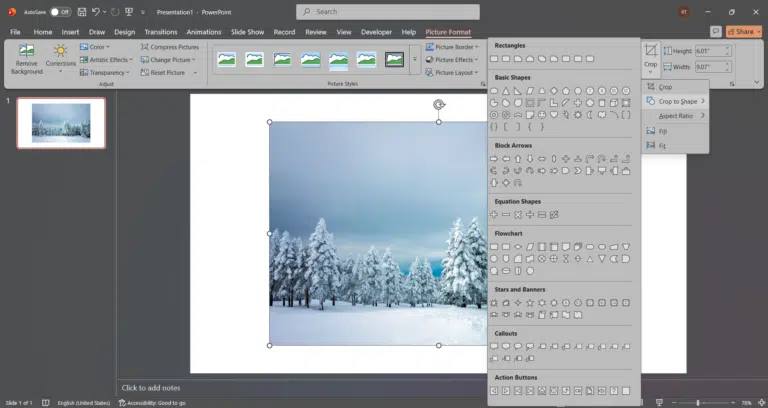Crop picture to the Heart shape
The image size is (768, 408).
tap(554, 115)
